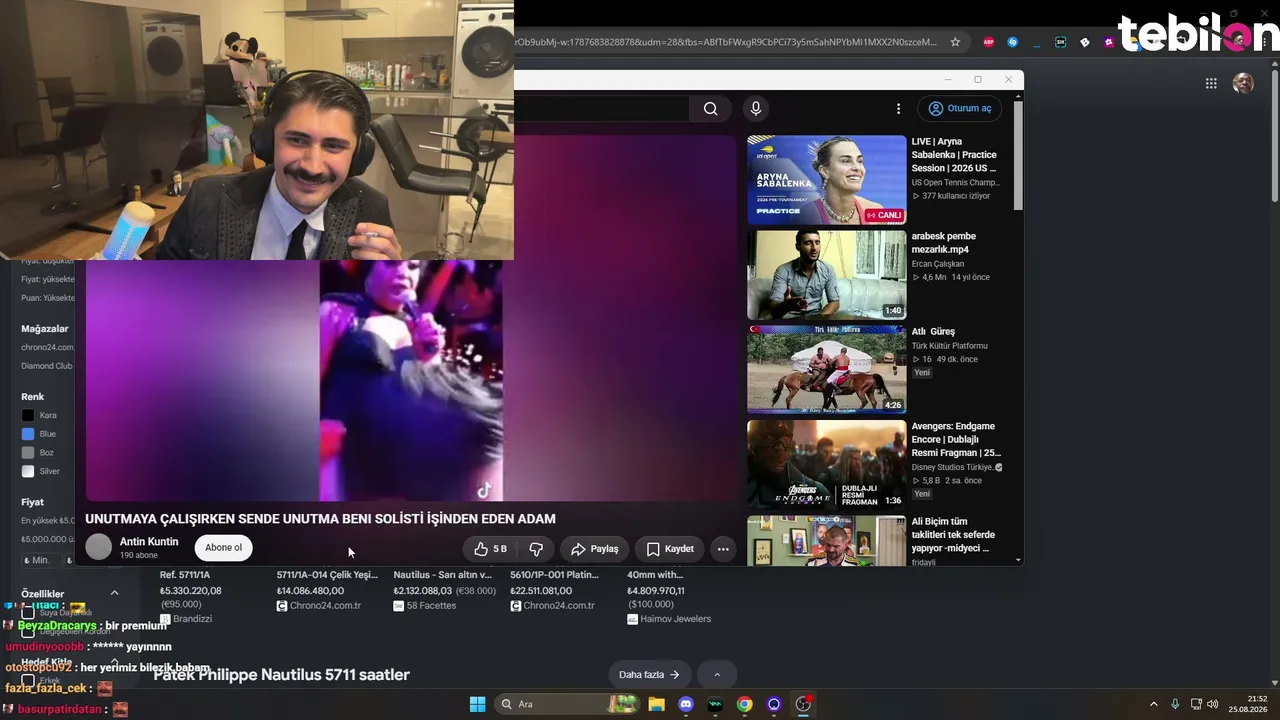Image resolution: width=1280 pixels, height=720 pixels.
Task: Open OBS Studio from the taskbar
Action: [x=803, y=704]
